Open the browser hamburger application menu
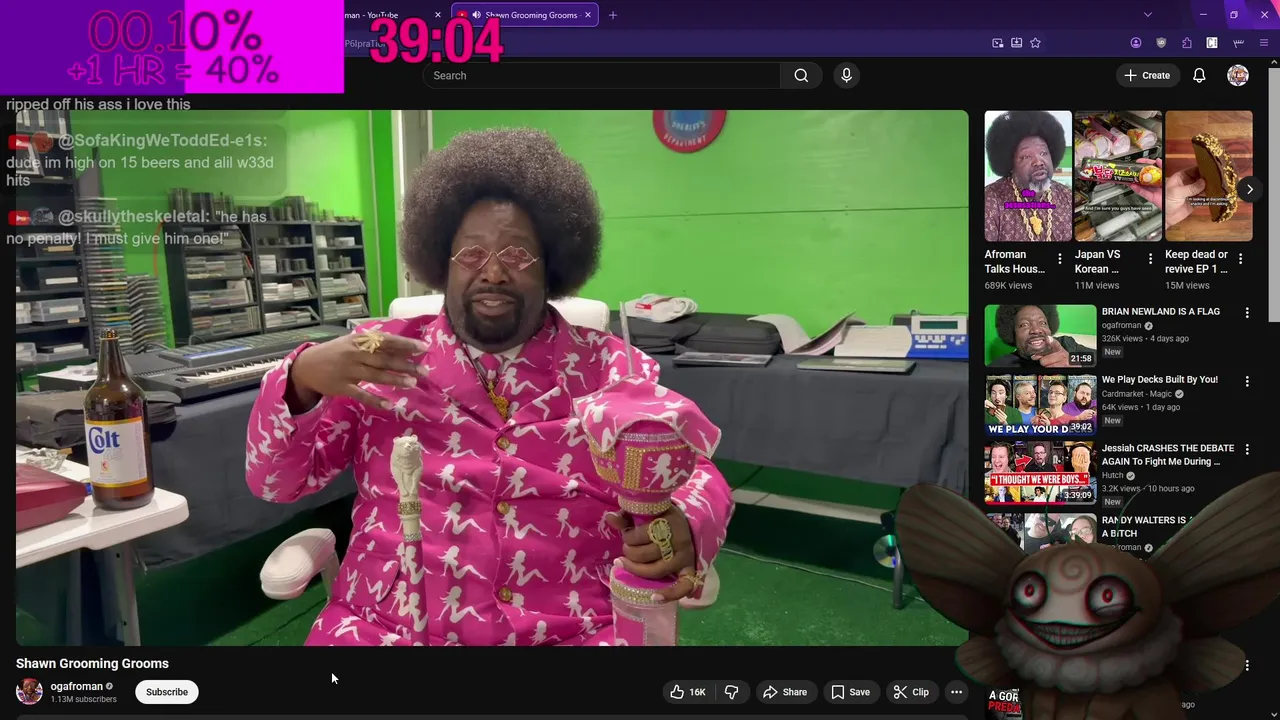Screen dimensions: 1280x720 pyautogui.click(x=1264, y=43)
